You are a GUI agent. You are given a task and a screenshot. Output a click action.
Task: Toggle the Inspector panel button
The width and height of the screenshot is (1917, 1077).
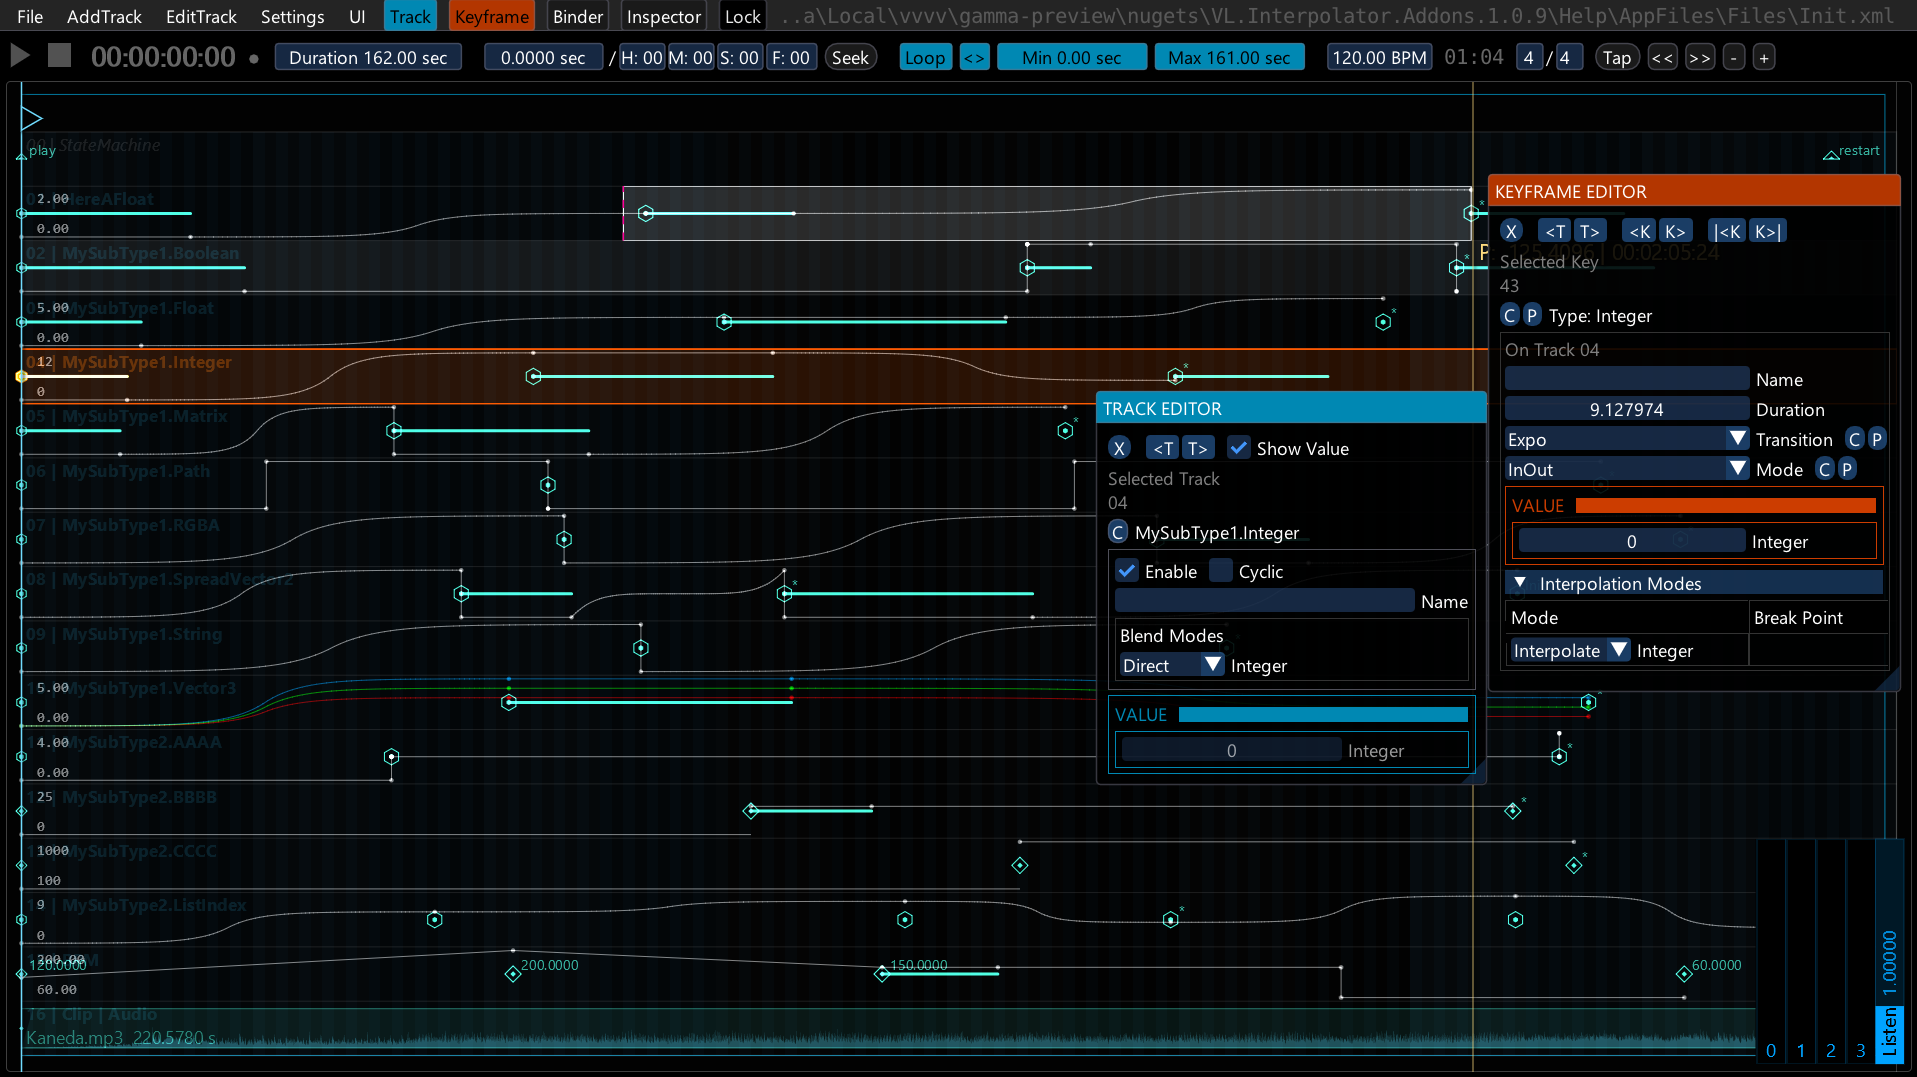664,16
